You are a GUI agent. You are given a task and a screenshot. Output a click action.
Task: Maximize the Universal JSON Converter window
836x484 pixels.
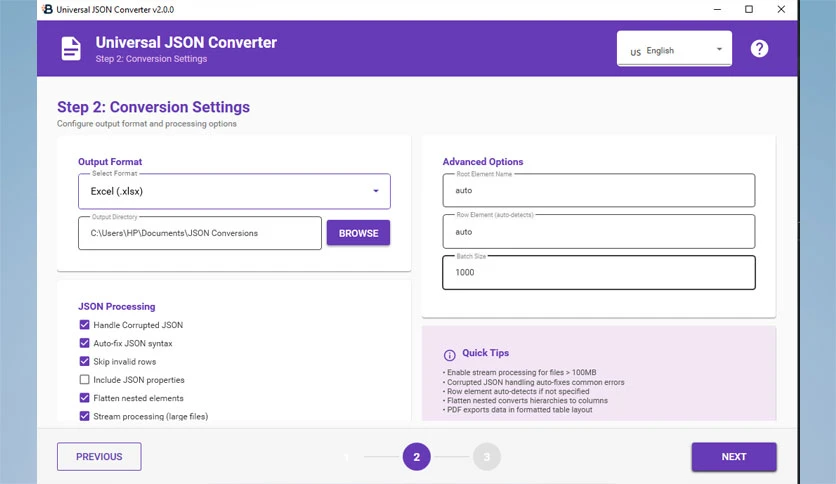[749, 9]
